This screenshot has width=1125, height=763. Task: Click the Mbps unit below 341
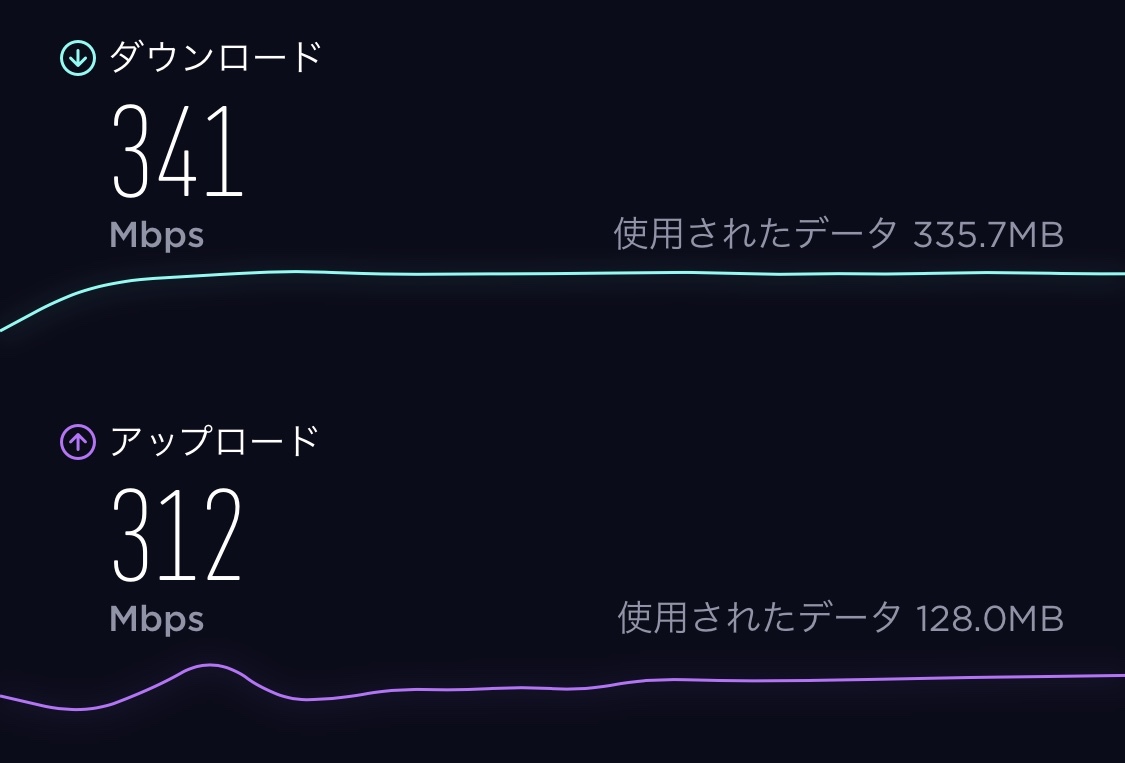click(x=156, y=235)
